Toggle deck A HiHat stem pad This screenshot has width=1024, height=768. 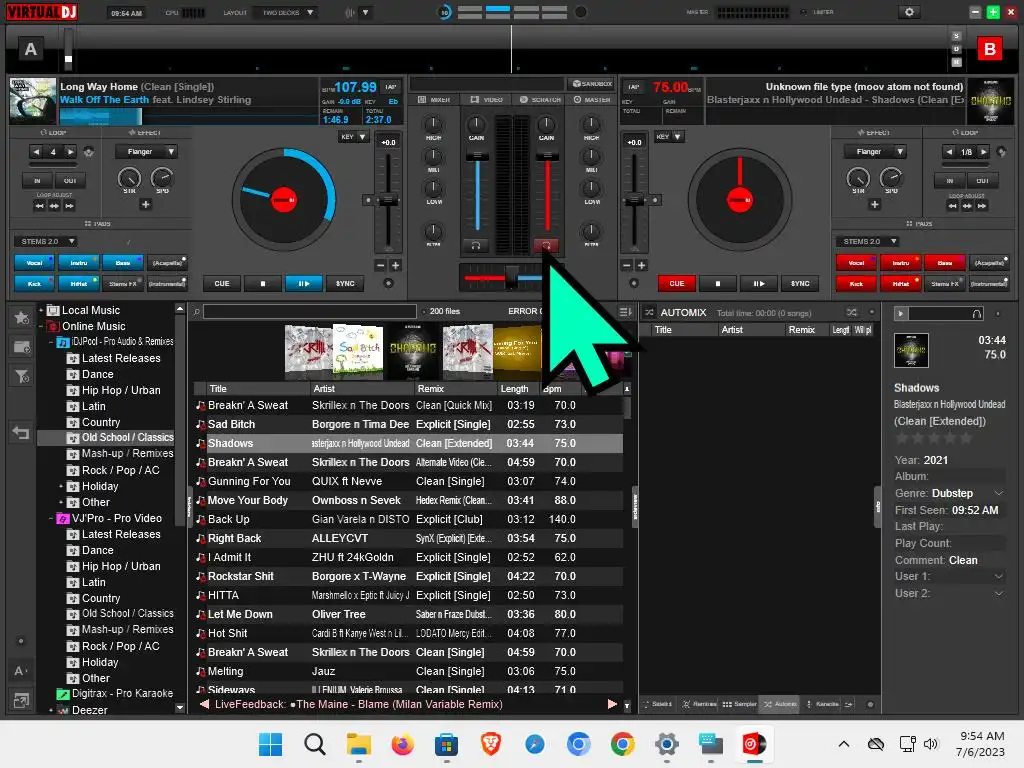click(x=79, y=283)
